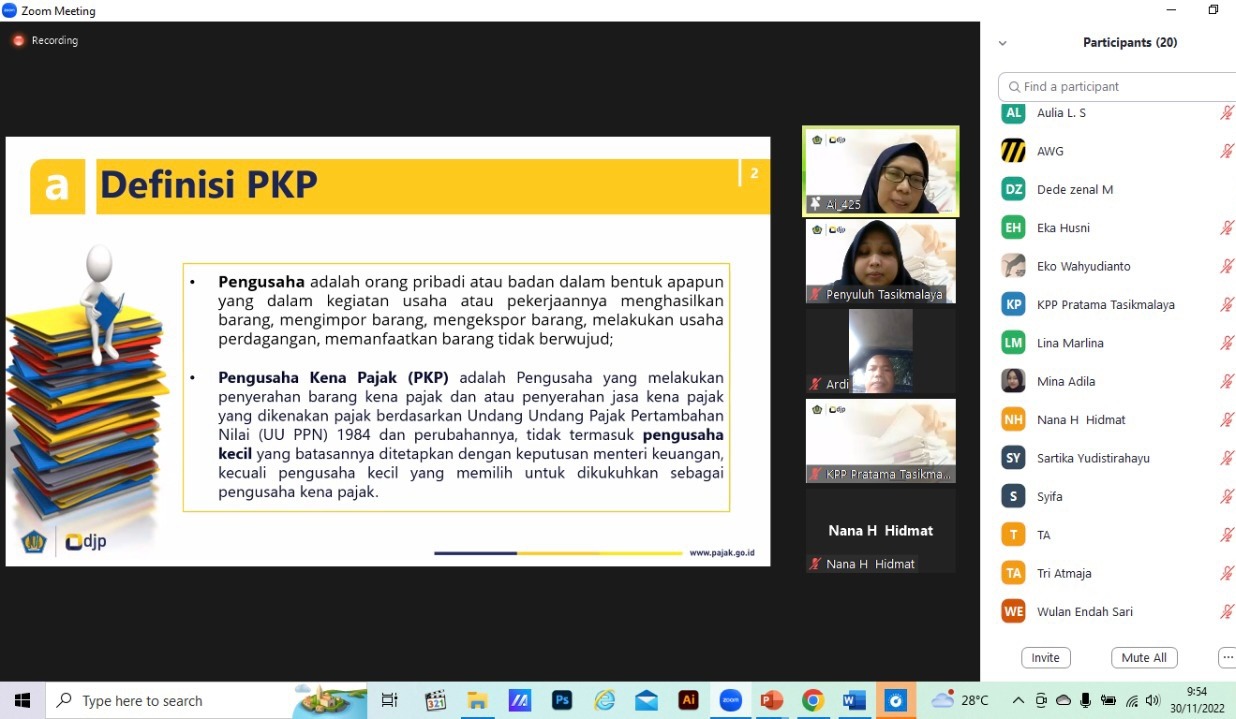Open Adobe Illustrator from the taskbar
This screenshot has width=1236, height=719.
click(x=688, y=701)
